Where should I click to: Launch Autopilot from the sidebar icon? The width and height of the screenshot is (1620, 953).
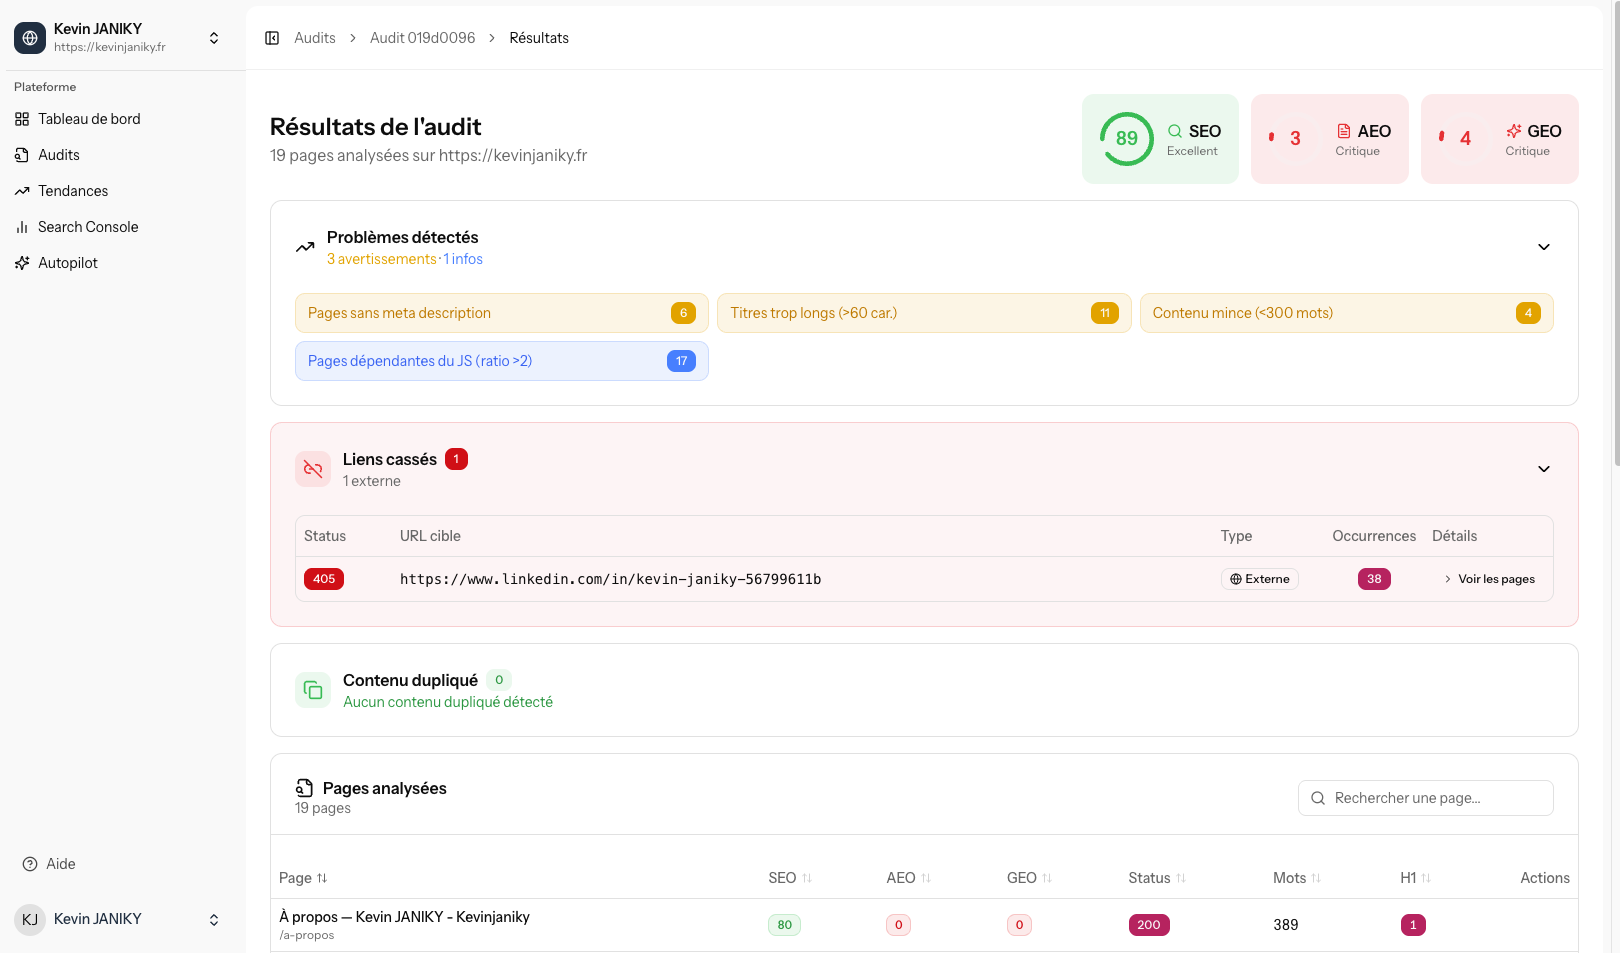point(22,262)
